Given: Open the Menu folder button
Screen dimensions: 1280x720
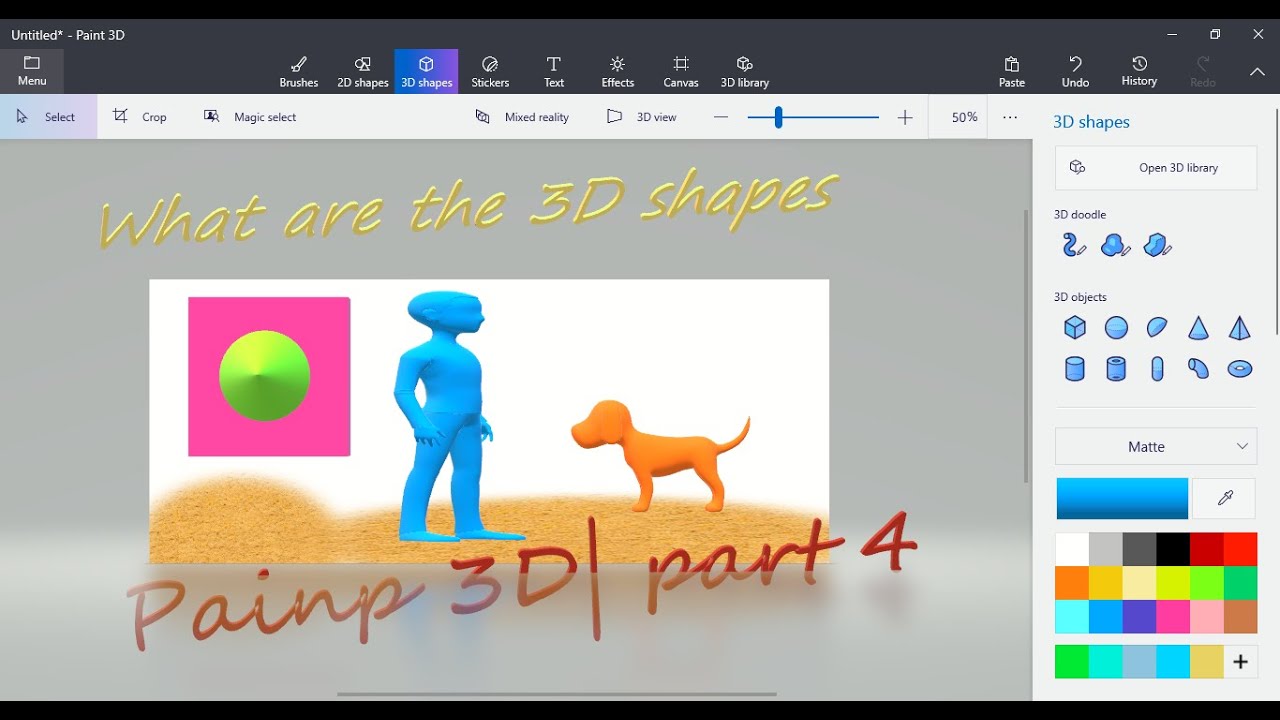Looking at the screenshot, I should tap(32, 71).
